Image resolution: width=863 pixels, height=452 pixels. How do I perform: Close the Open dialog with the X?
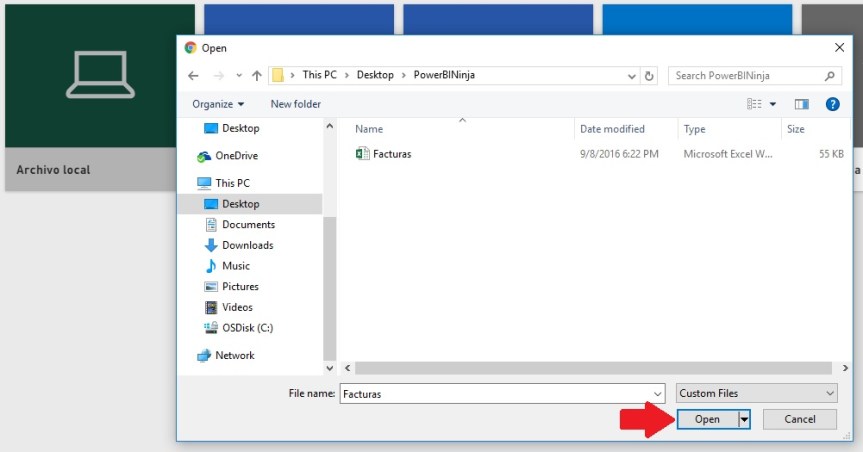pyautogui.click(x=839, y=48)
